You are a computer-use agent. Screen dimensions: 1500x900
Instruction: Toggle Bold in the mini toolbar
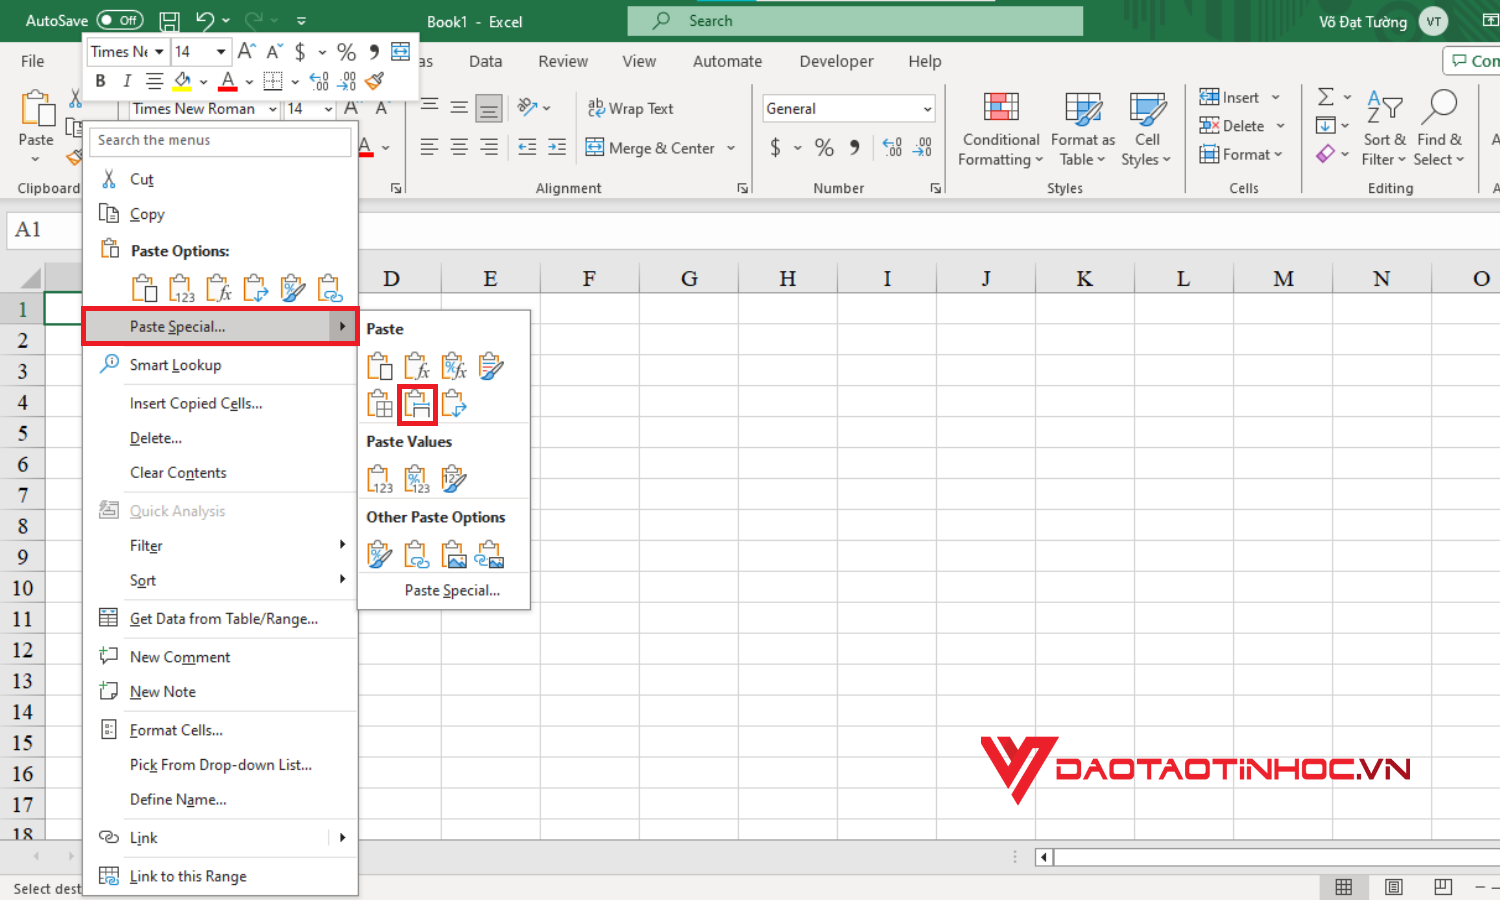click(100, 81)
